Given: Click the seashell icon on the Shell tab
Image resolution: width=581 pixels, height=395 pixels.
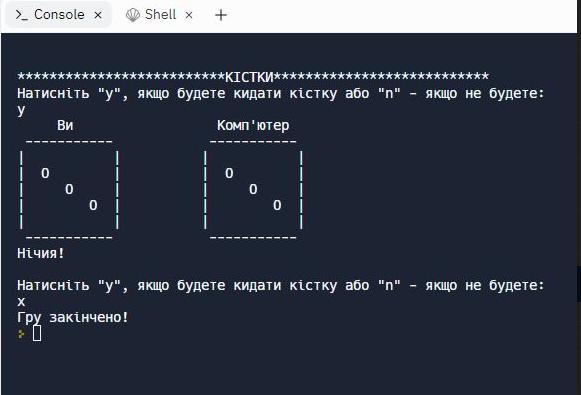Looking at the screenshot, I should tap(133, 15).
